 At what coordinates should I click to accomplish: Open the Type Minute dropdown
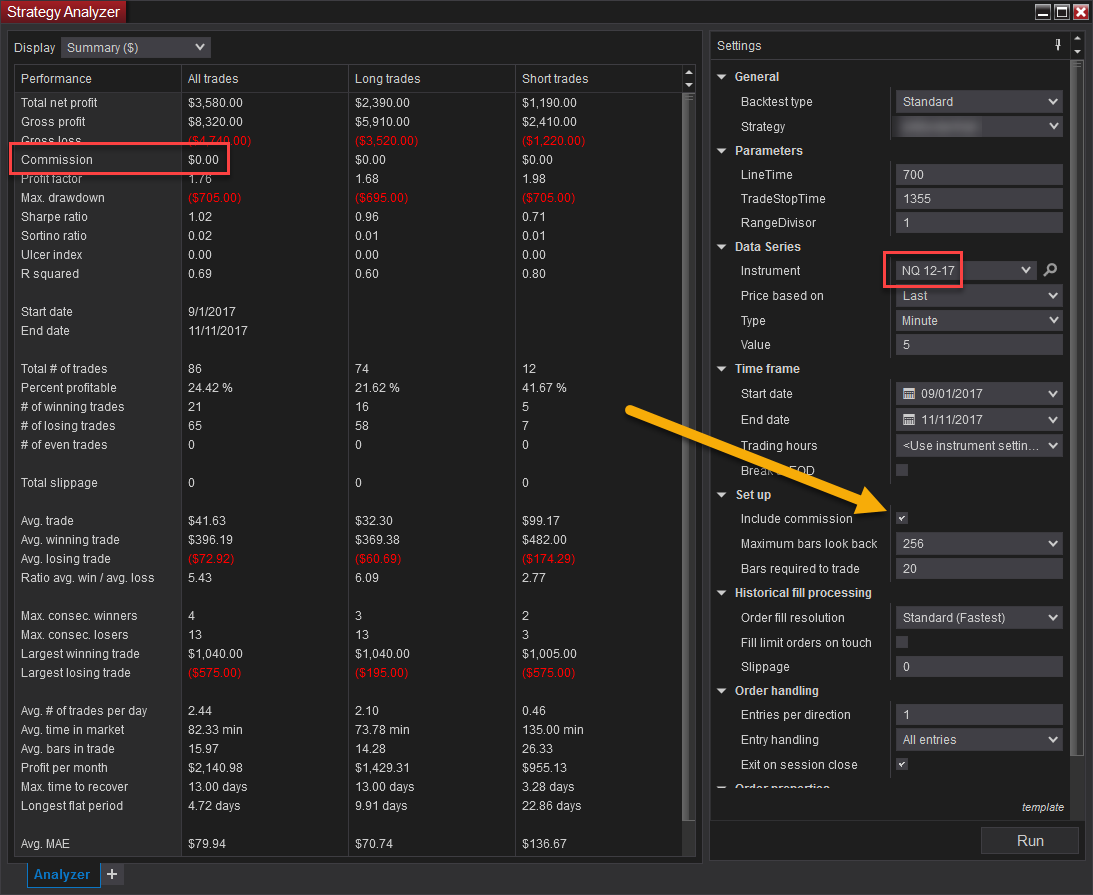[x=979, y=321]
